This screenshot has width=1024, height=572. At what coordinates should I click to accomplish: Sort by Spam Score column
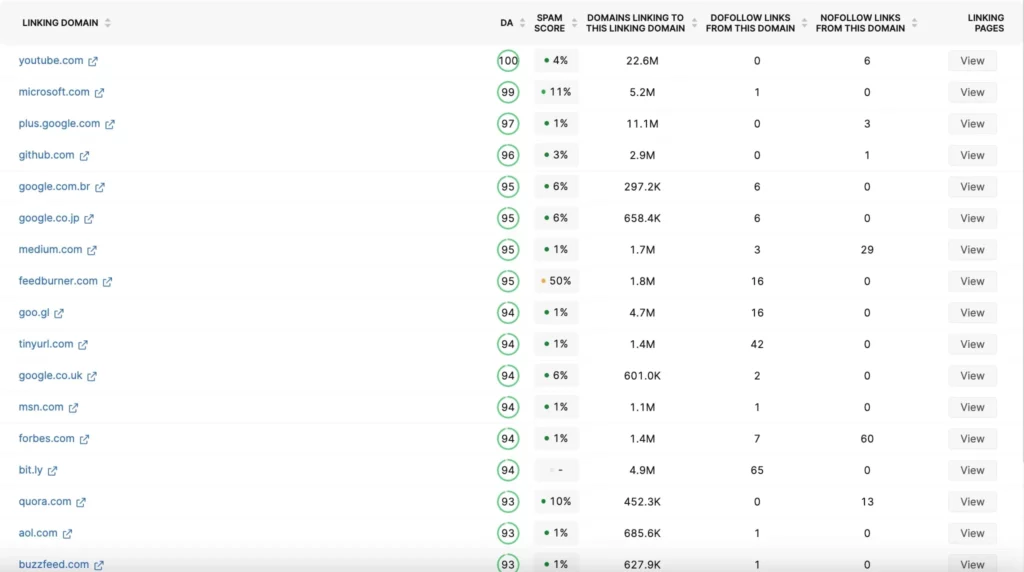(x=574, y=23)
